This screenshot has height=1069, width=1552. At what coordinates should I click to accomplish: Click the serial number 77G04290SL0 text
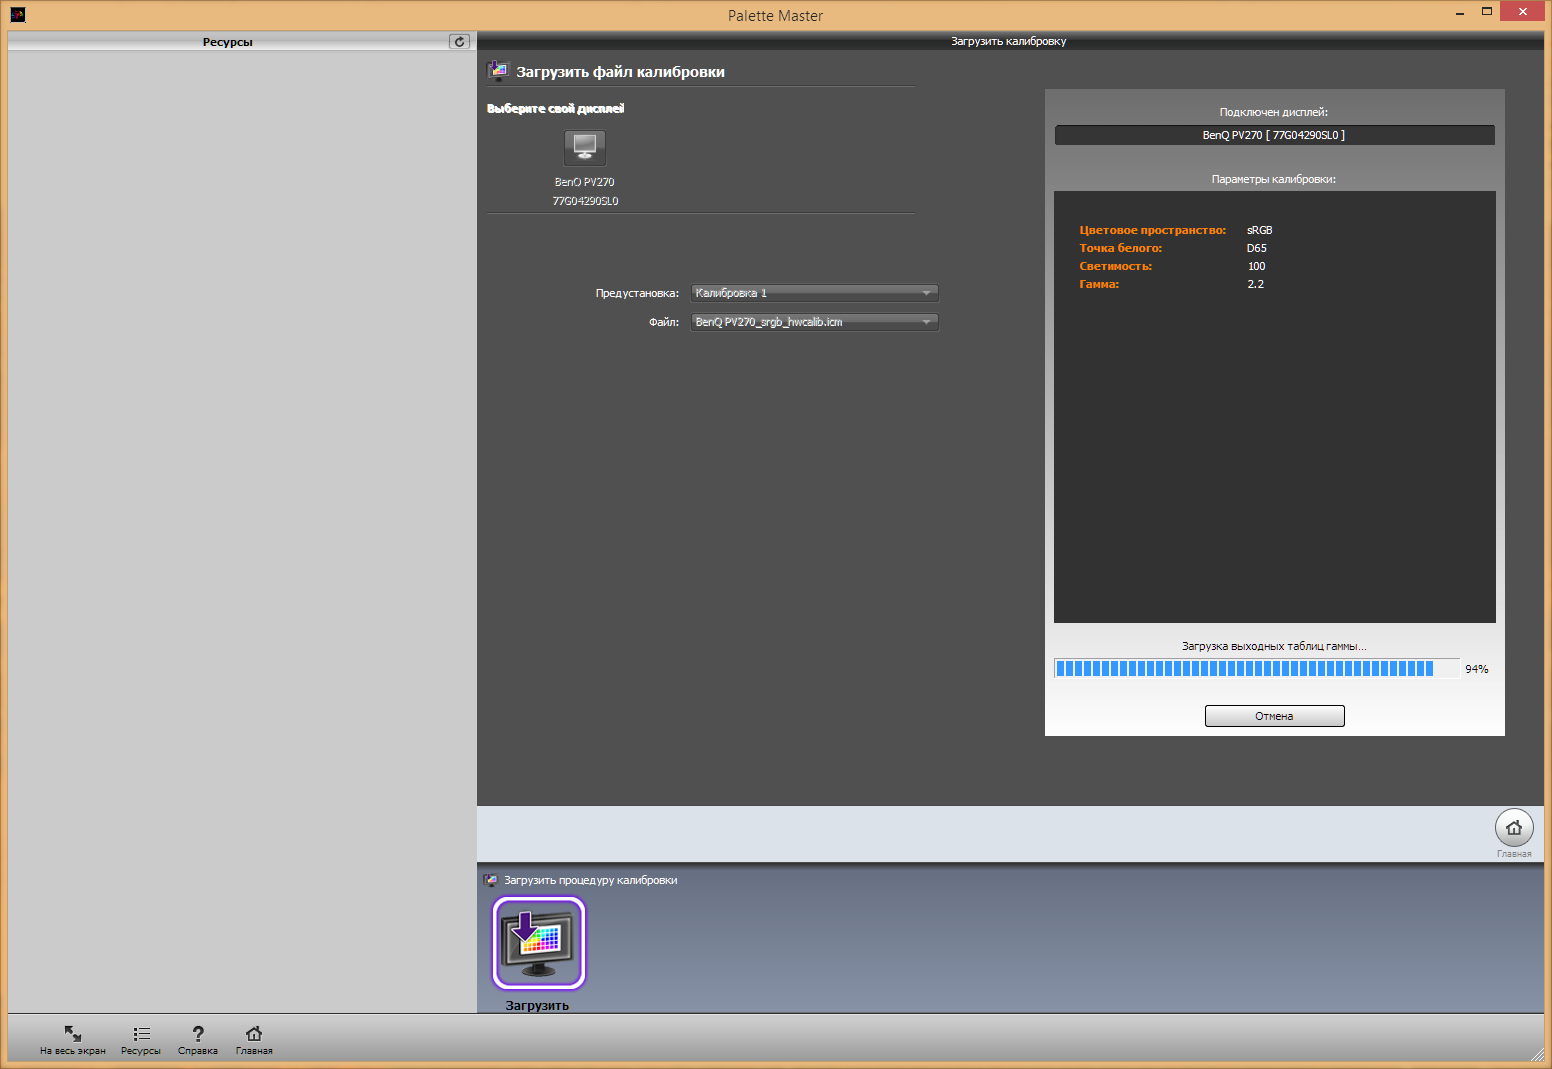(585, 201)
